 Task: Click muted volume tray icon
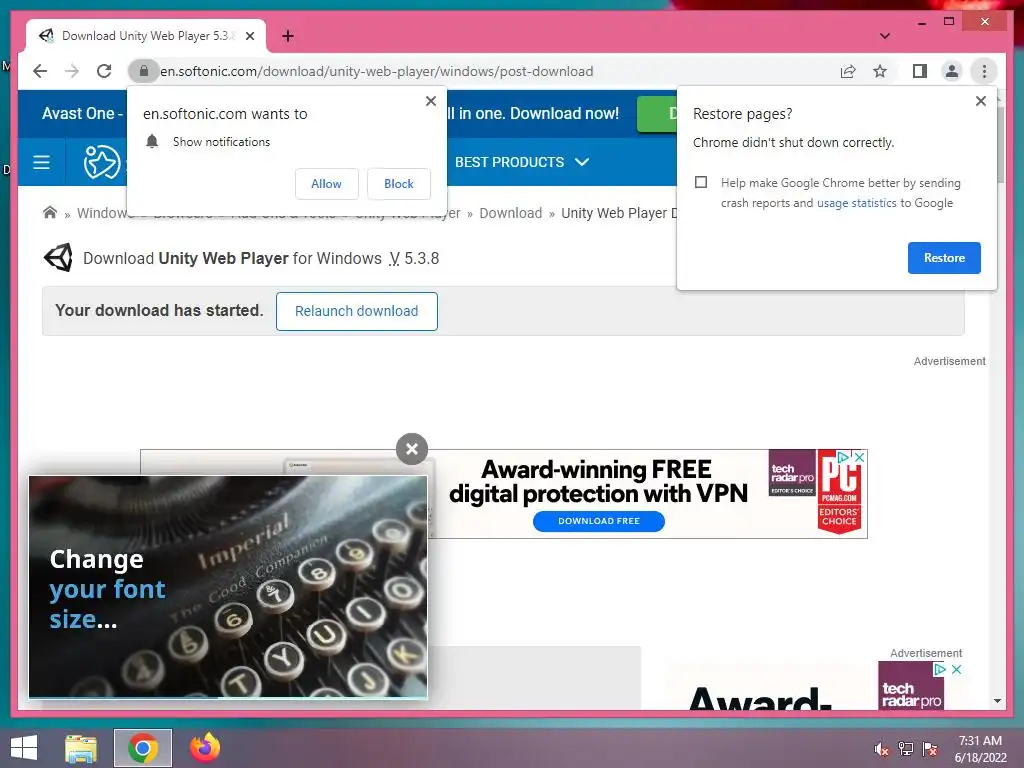click(x=881, y=750)
